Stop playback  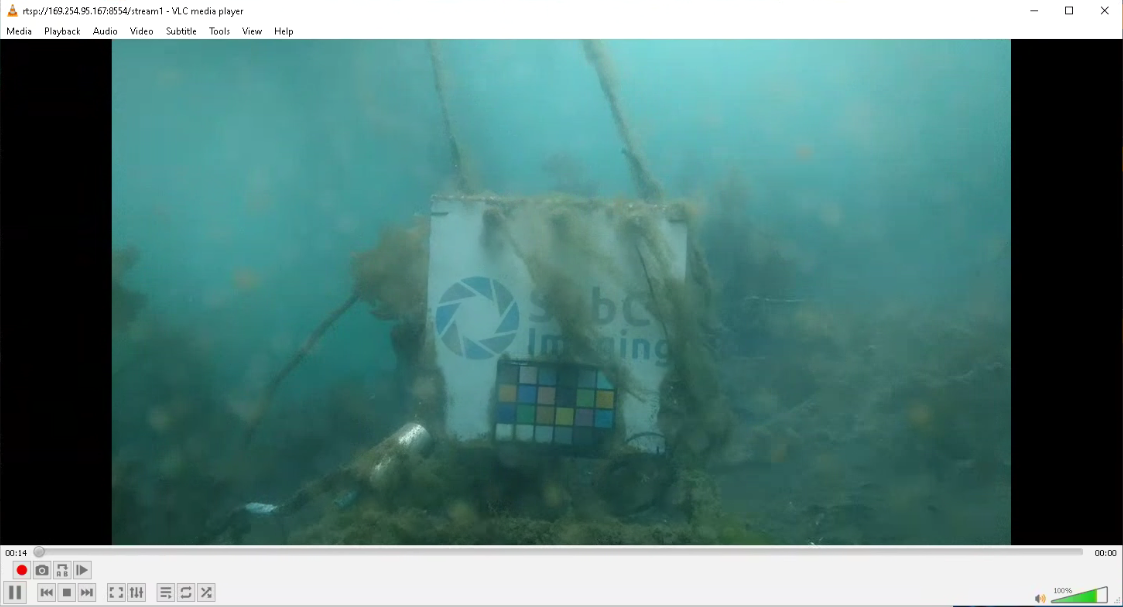click(x=67, y=593)
